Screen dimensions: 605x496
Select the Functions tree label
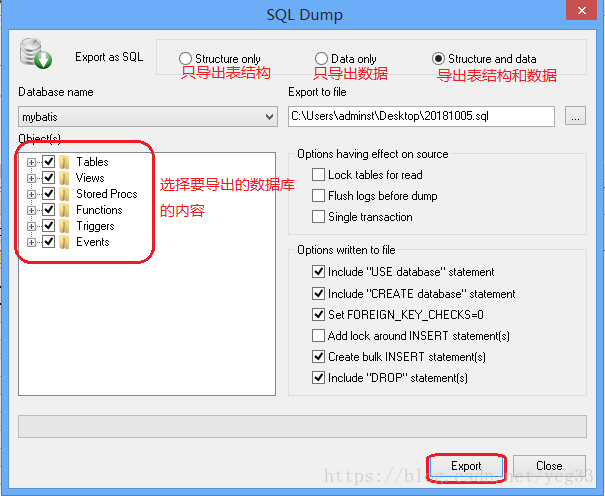pyautogui.click(x=99, y=210)
